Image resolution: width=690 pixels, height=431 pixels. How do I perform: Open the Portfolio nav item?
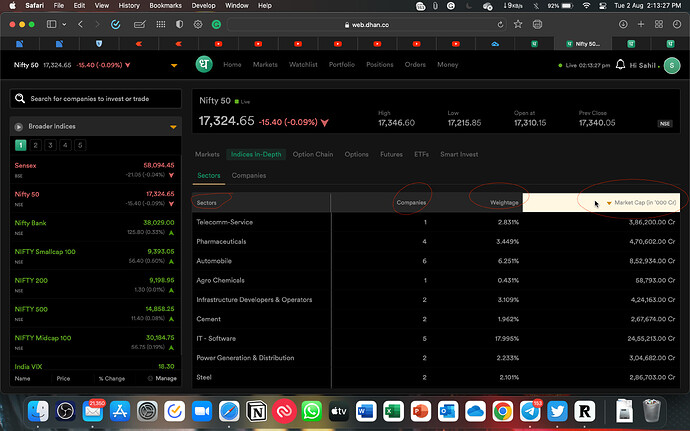pyautogui.click(x=341, y=64)
